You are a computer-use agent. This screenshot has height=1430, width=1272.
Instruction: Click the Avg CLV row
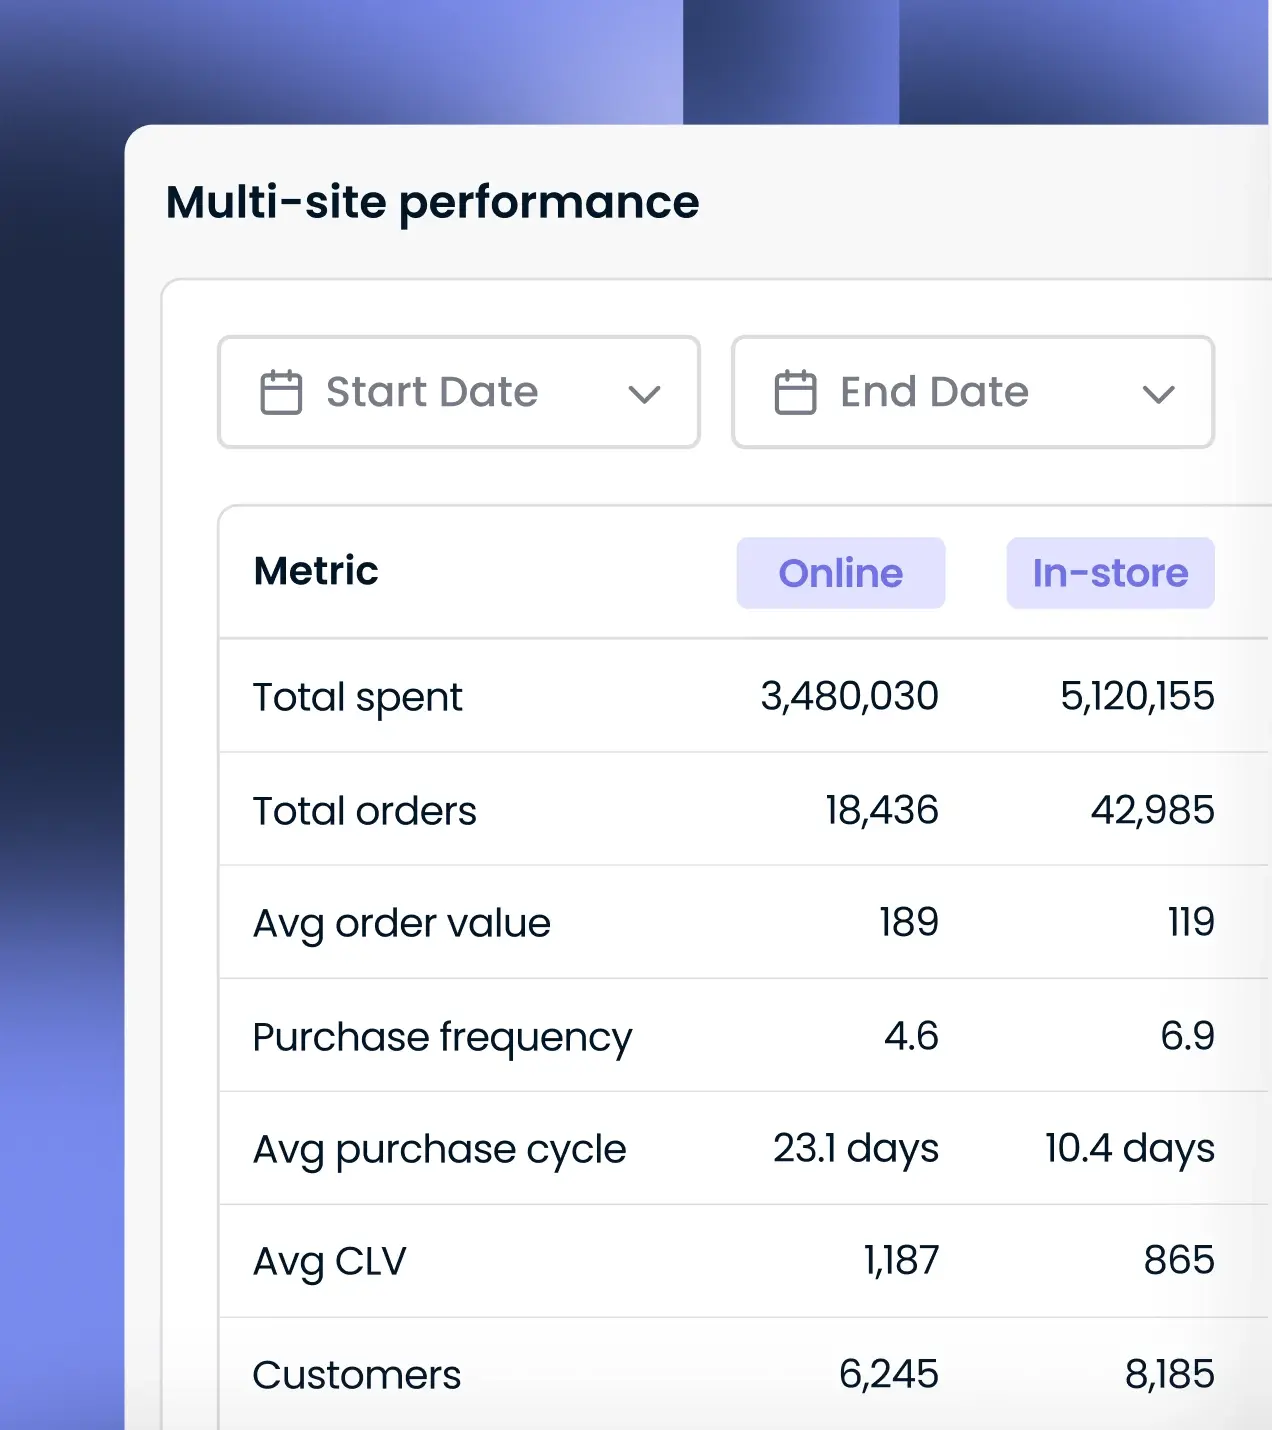(328, 1262)
